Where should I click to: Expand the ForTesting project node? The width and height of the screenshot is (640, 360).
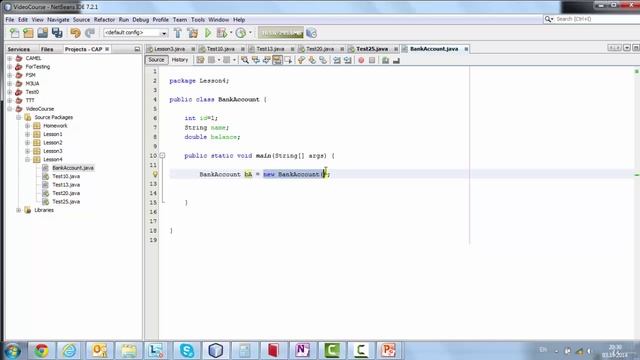[10, 67]
